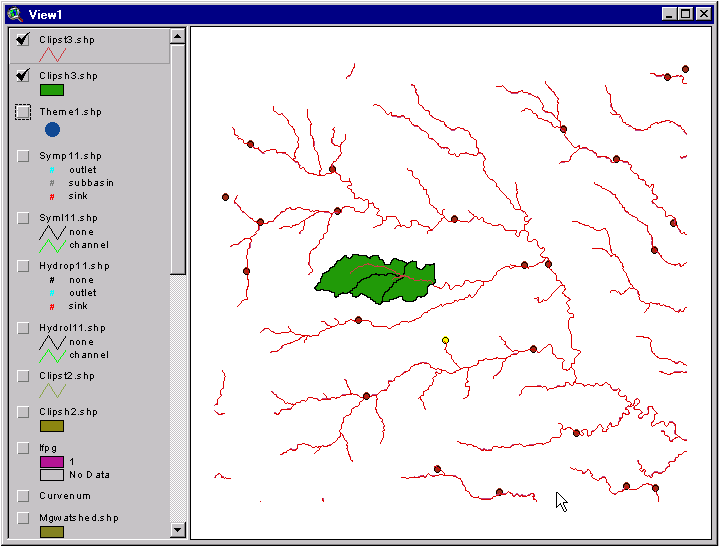Click the black 'none' line symbol under Hydrol11.shp

[52, 341]
